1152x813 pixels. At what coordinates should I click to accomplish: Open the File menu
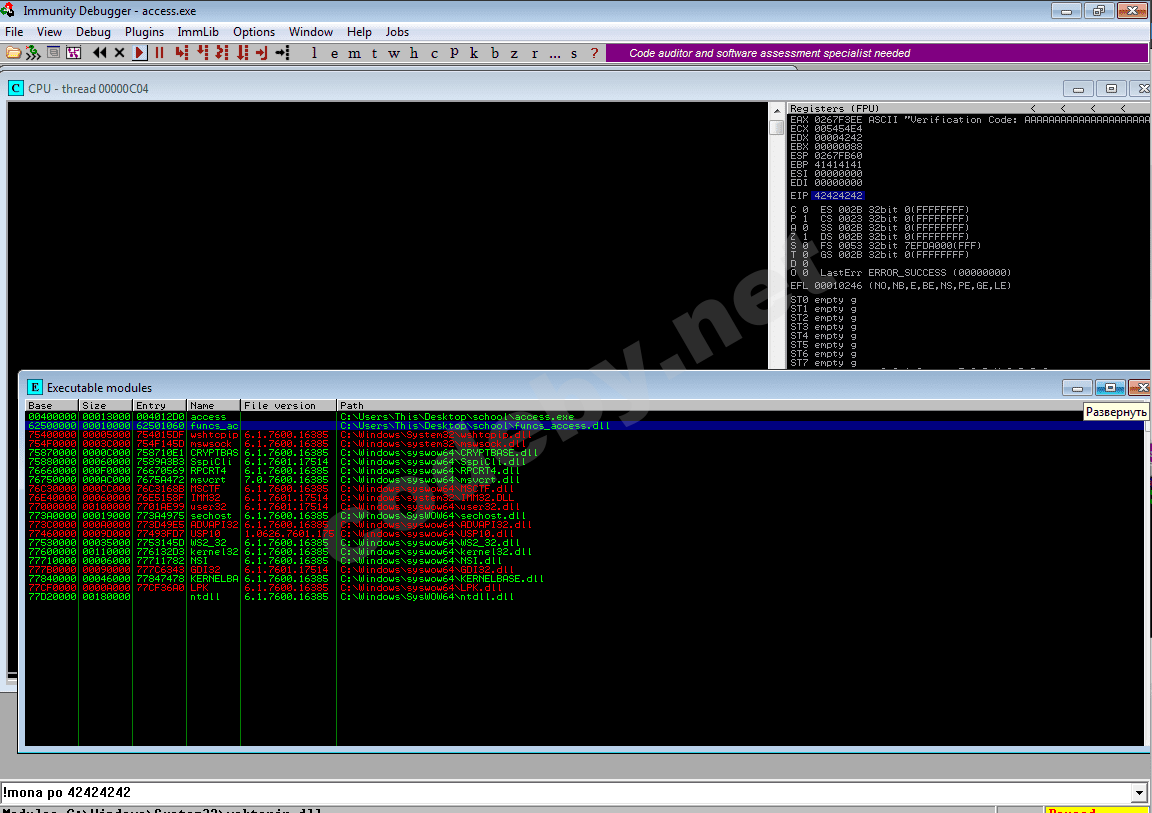(x=14, y=32)
